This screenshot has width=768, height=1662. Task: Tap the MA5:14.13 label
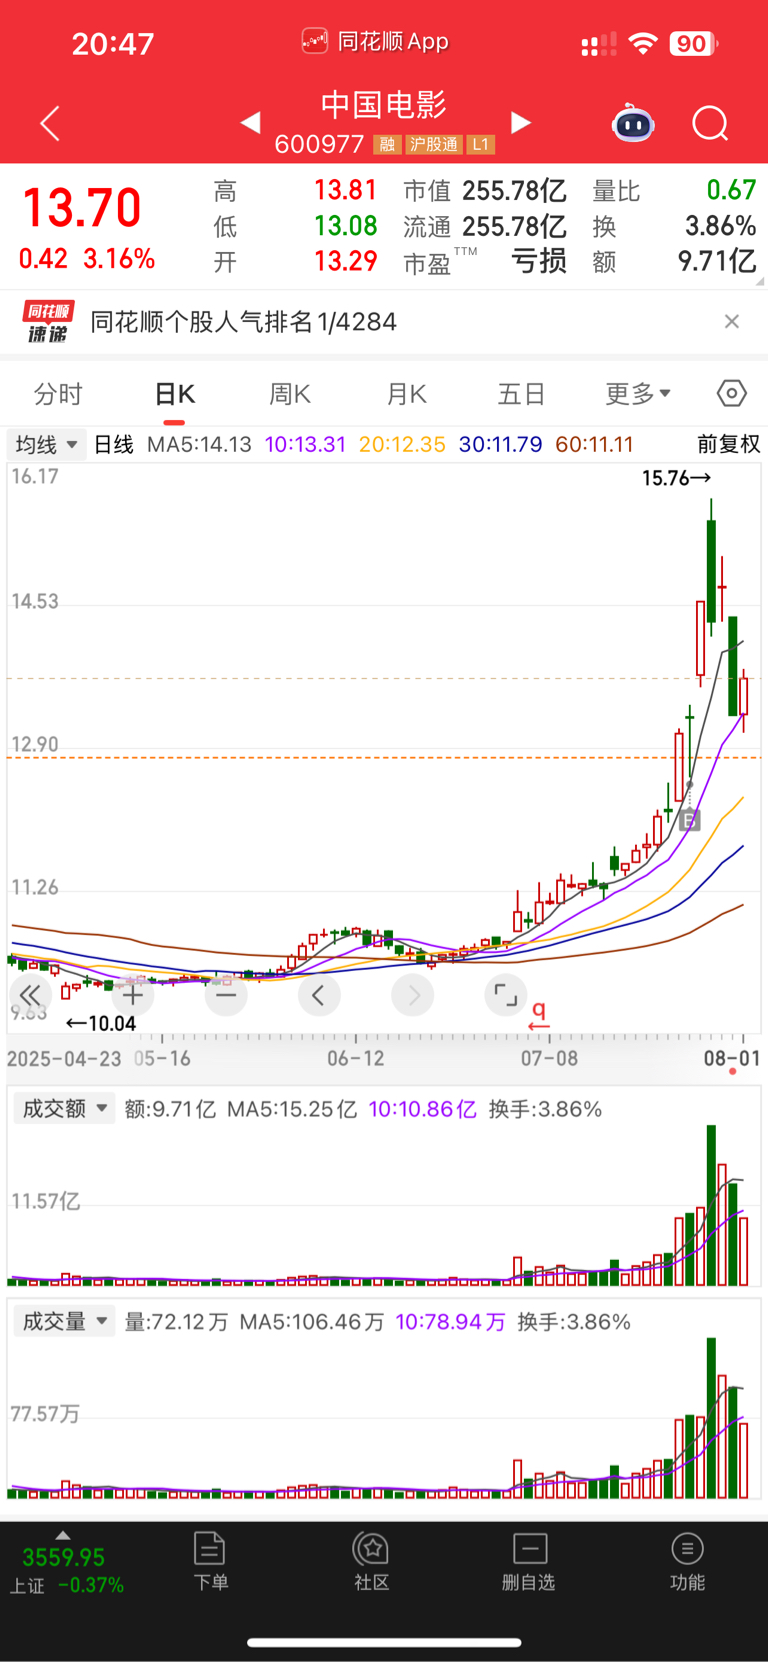pos(199,444)
